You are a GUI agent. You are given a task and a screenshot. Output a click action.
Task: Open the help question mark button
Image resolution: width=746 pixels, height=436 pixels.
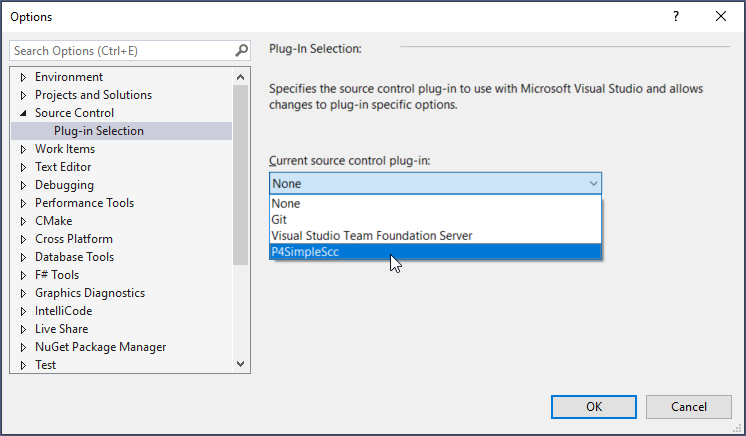pyautogui.click(x=676, y=16)
